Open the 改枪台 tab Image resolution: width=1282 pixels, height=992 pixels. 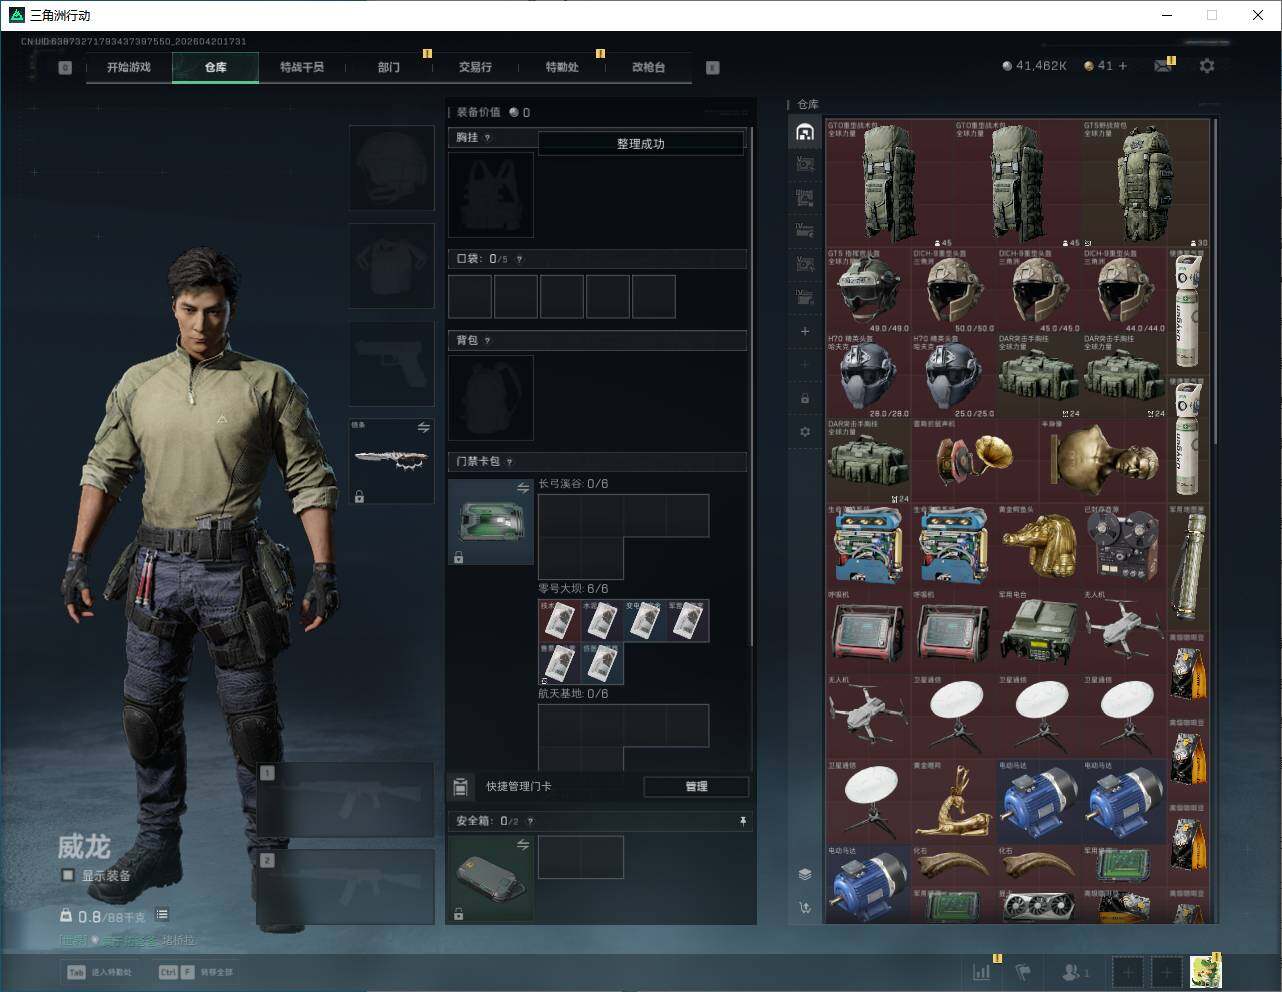[x=648, y=67]
